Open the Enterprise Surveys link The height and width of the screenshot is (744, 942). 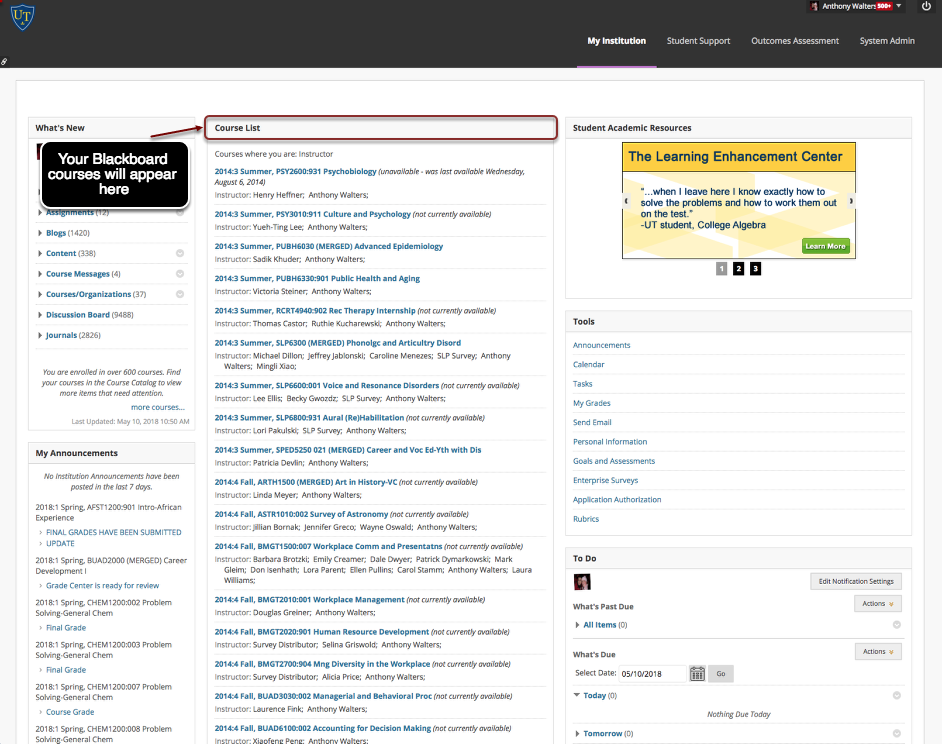click(x=605, y=480)
